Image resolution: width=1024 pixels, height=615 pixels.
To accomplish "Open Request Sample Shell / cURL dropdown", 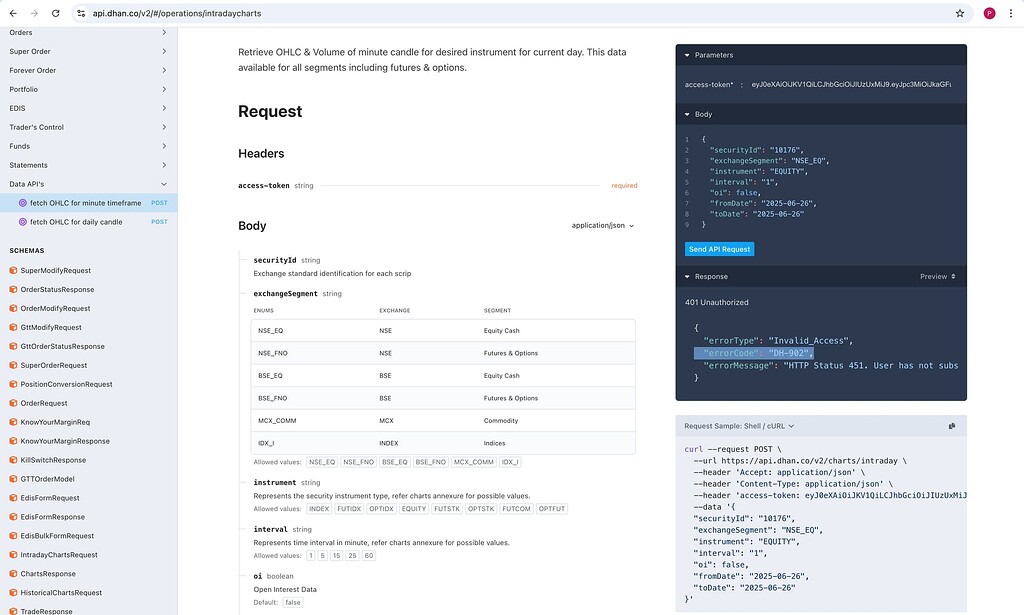I will (739, 426).
